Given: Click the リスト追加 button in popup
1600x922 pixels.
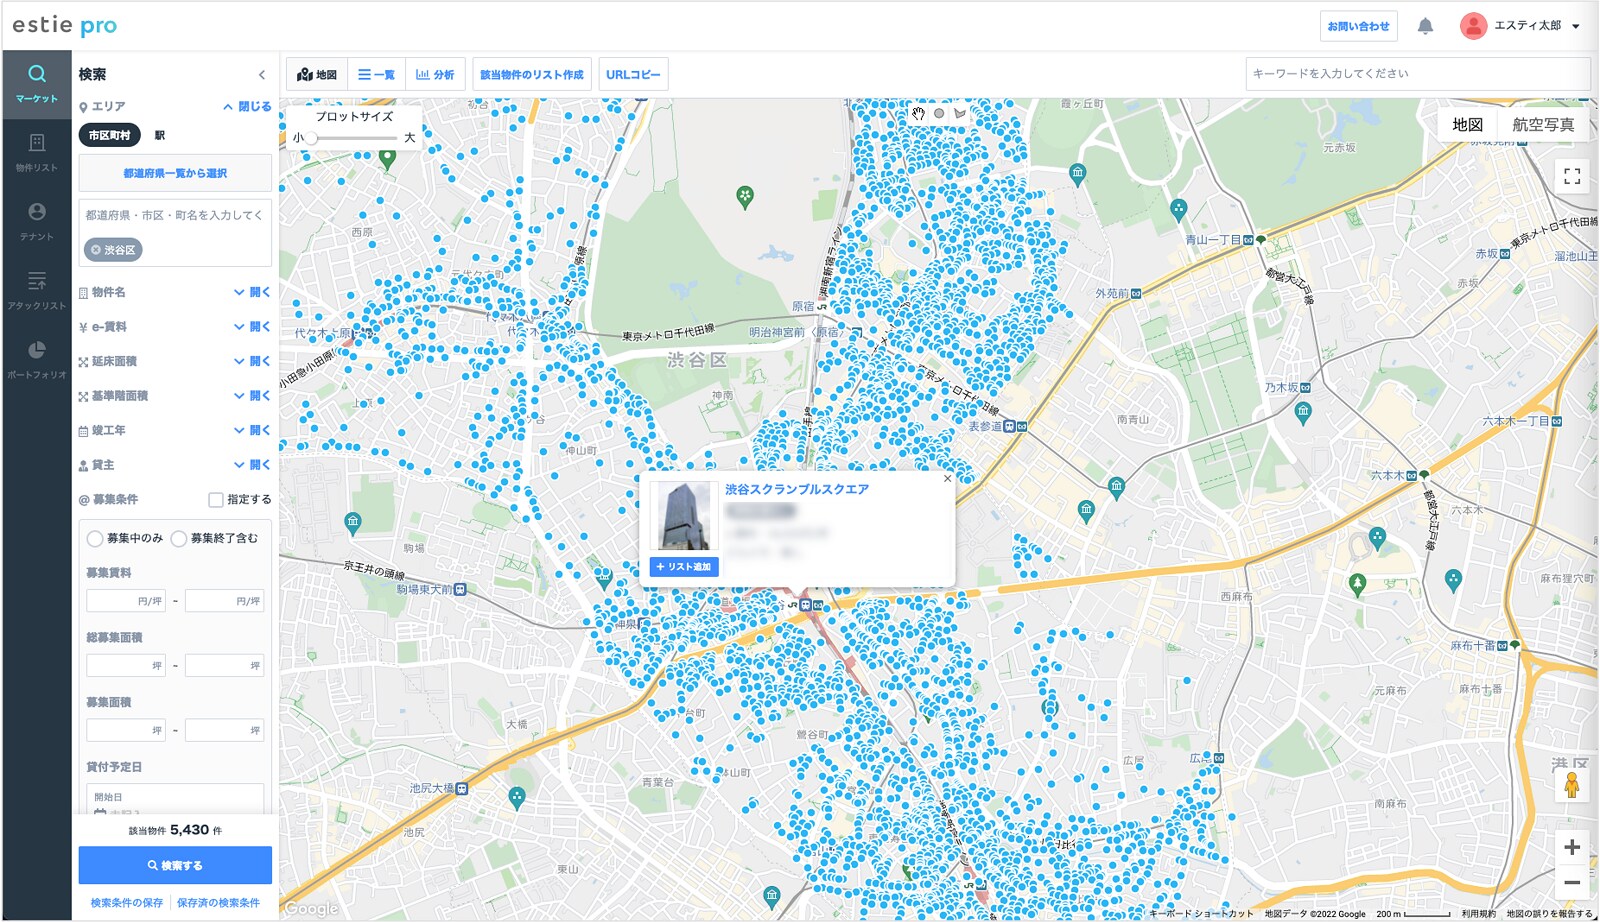Looking at the screenshot, I should click(x=684, y=567).
